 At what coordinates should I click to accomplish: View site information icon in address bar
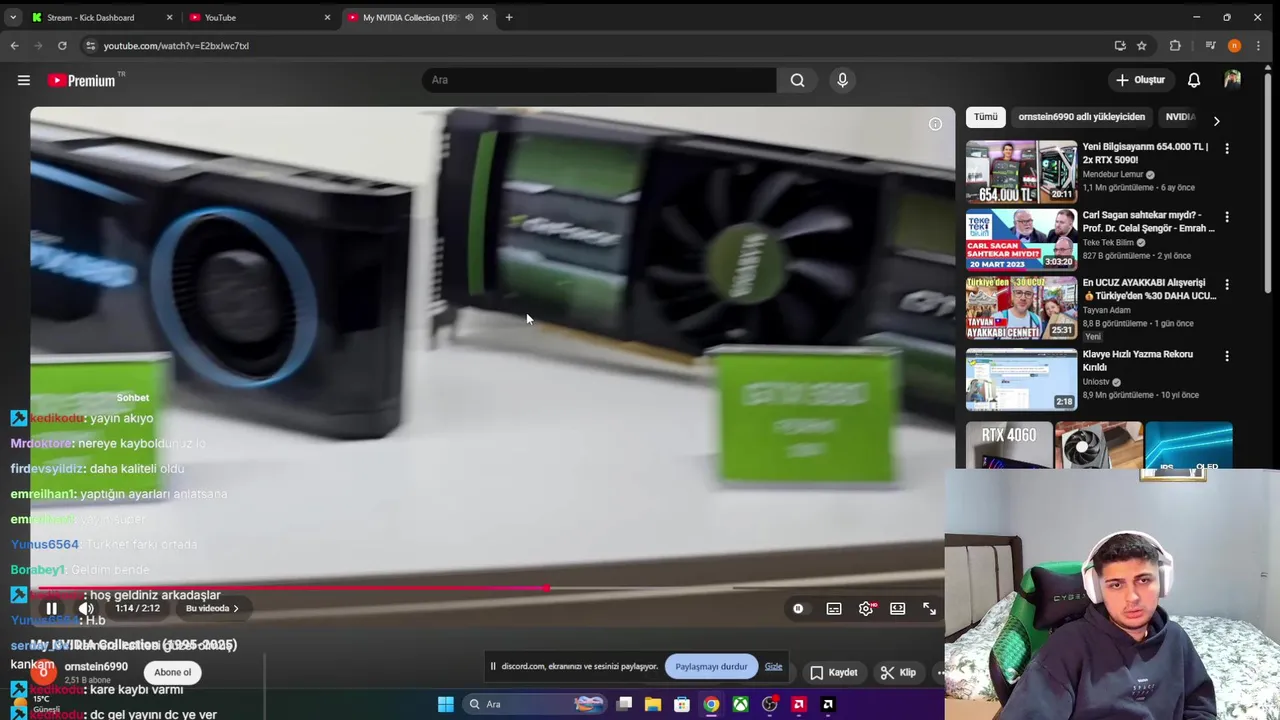[x=90, y=45]
